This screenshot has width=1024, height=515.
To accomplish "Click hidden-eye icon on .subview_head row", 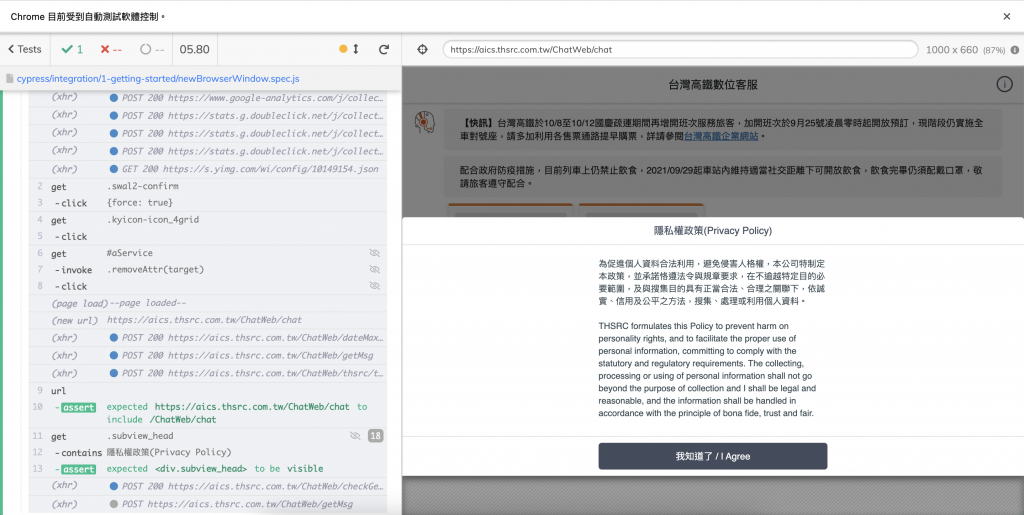I will (x=355, y=435).
